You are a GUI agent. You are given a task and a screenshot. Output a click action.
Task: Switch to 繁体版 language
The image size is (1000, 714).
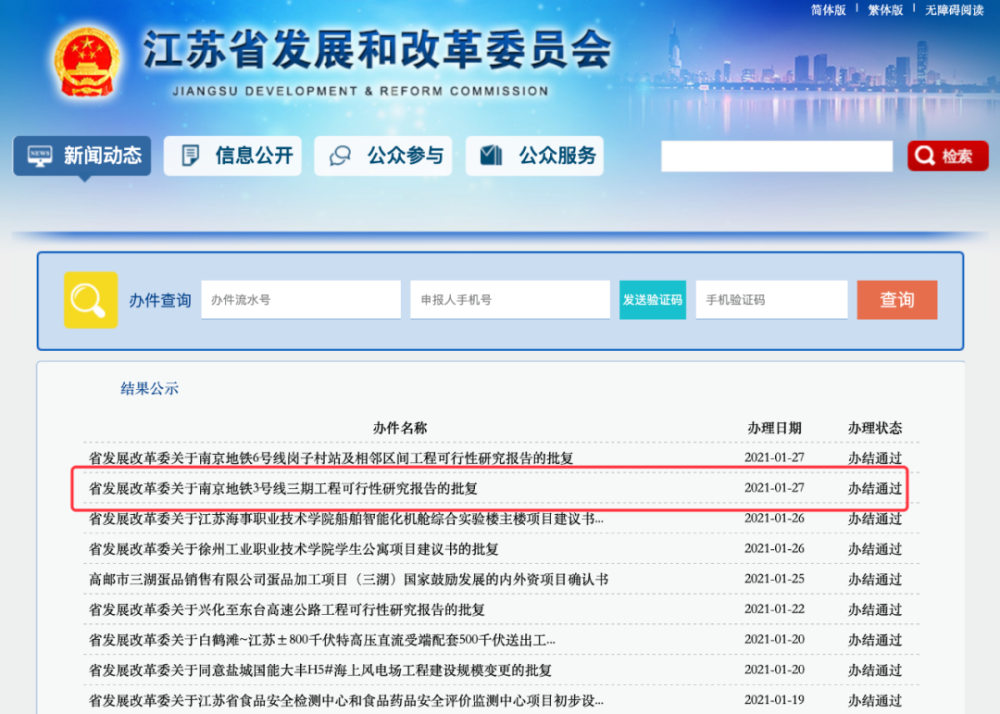point(885,10)
